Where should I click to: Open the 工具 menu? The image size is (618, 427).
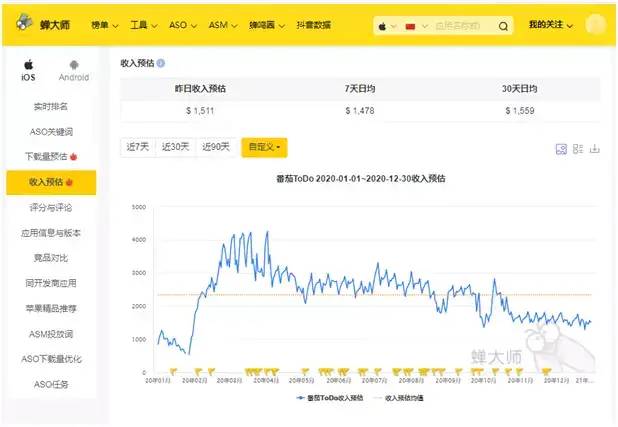[144, 25]
